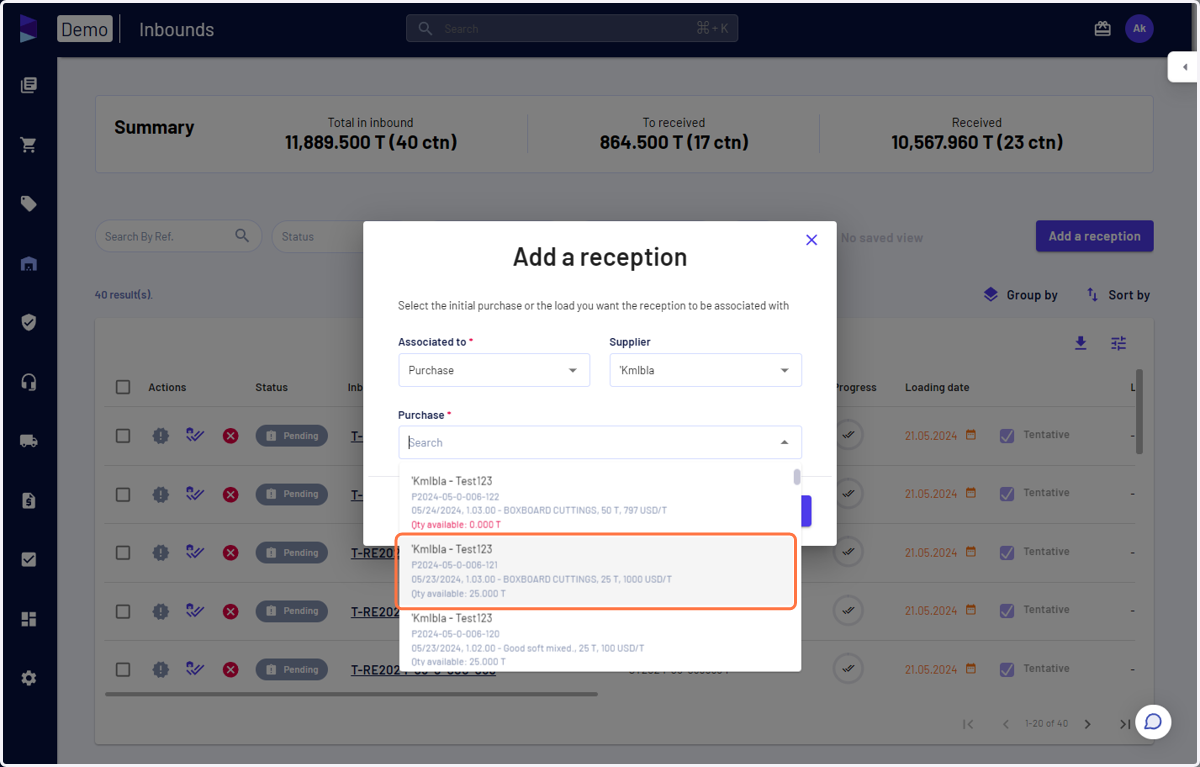1200x767 pixels.
Task: Click the Loading date column header
Action: (937, 387)
